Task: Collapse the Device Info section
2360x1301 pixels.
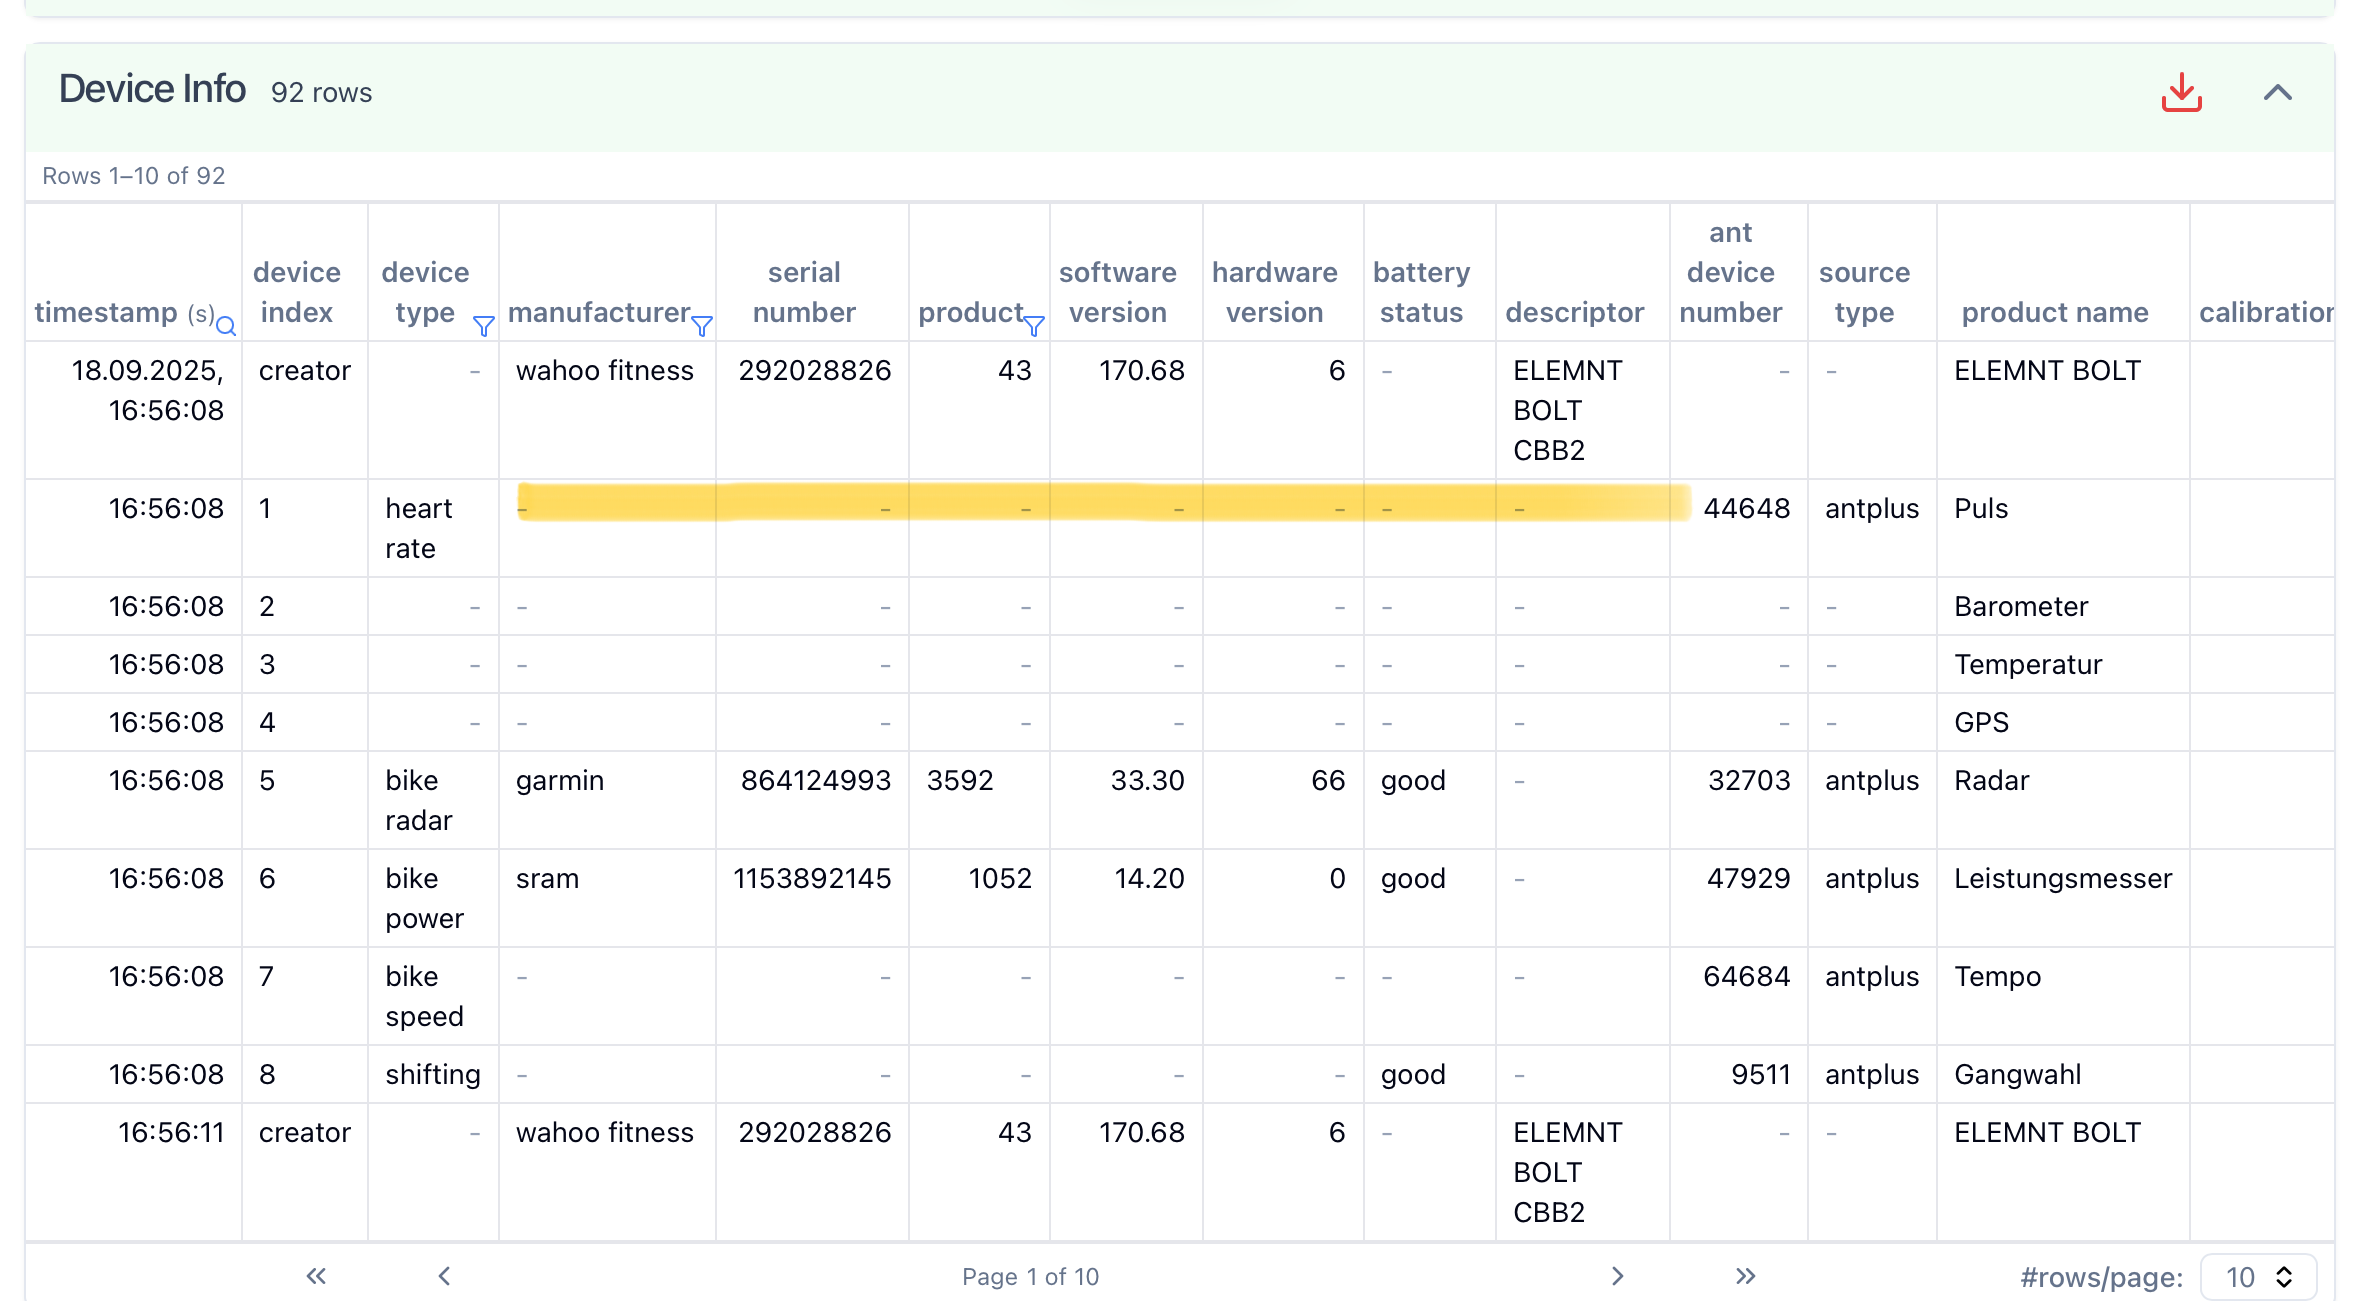Action: 2277,93
